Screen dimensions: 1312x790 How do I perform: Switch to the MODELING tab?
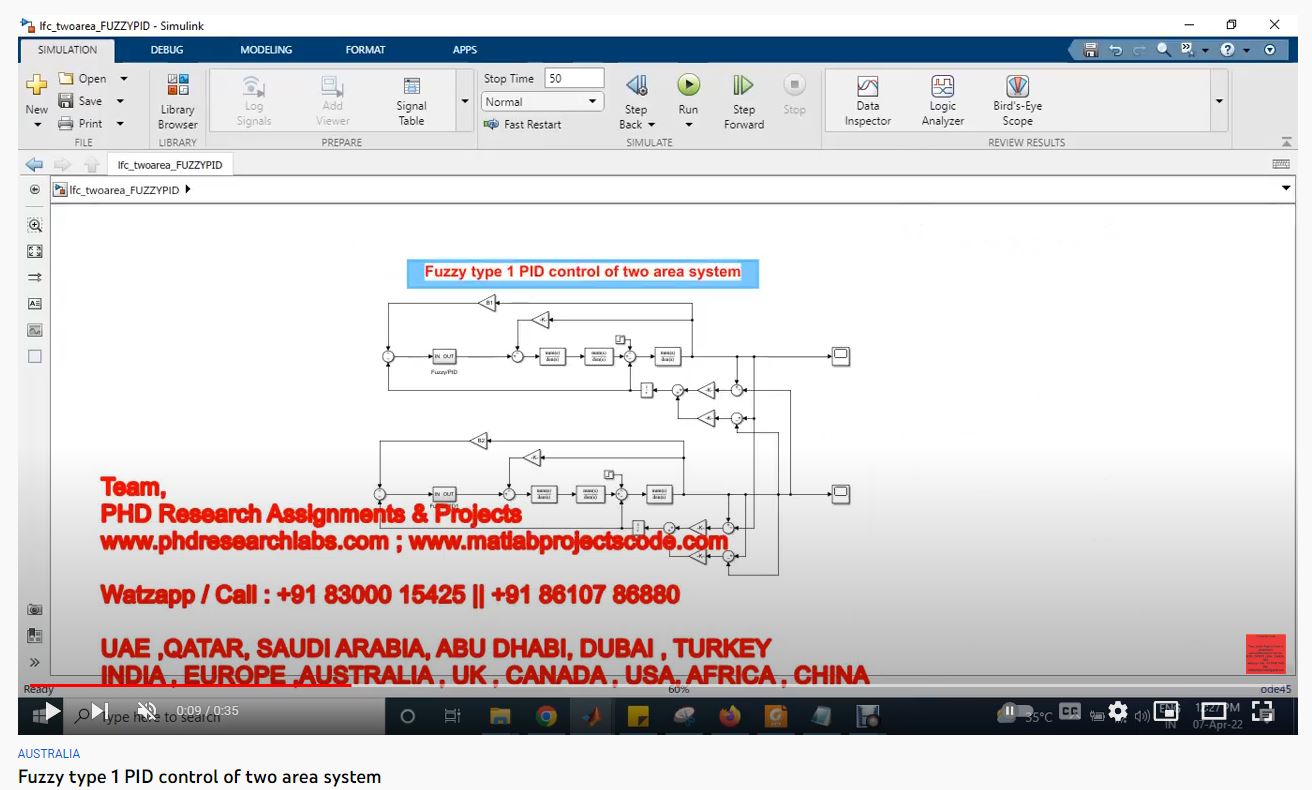[266, 50]
